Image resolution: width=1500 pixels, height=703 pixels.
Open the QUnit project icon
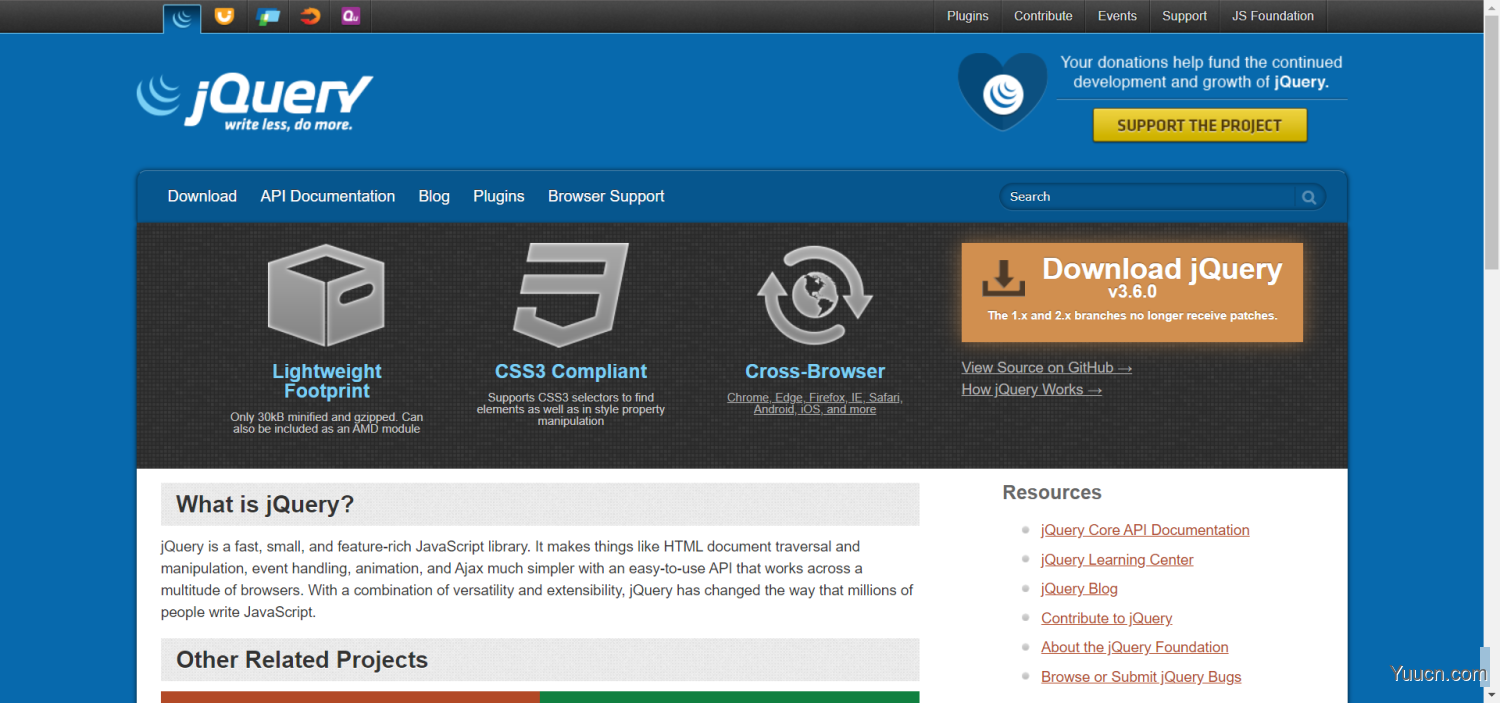pos(350,16)
